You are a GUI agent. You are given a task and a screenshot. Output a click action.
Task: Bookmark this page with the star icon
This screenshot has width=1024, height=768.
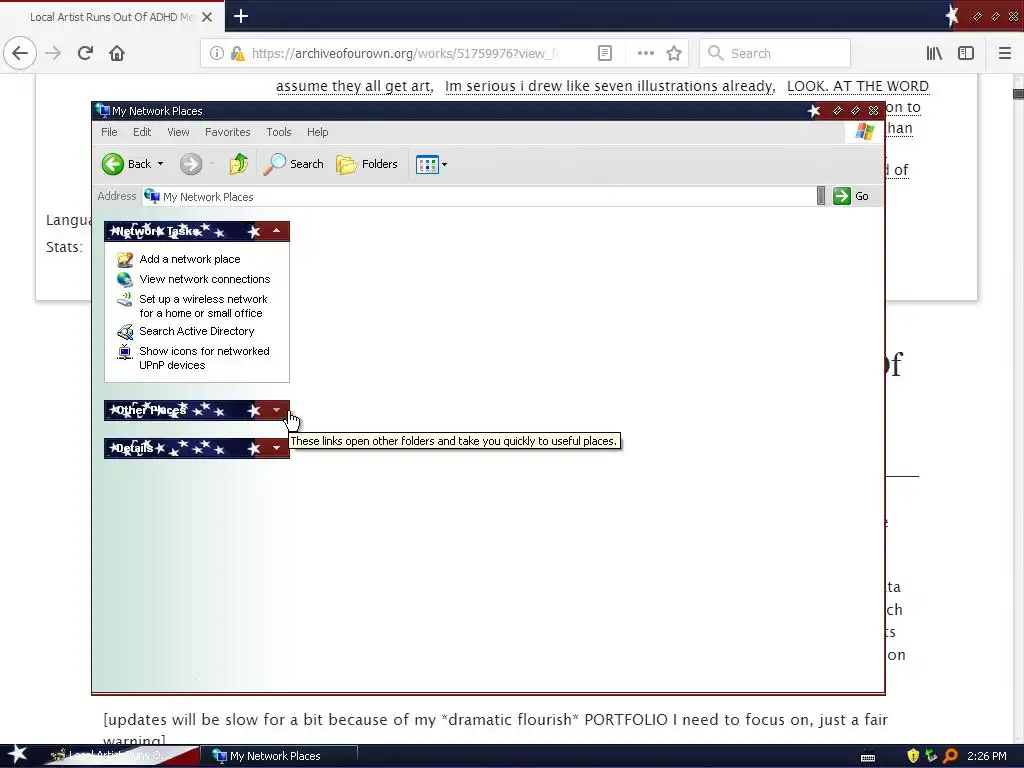tap(674, 54)
